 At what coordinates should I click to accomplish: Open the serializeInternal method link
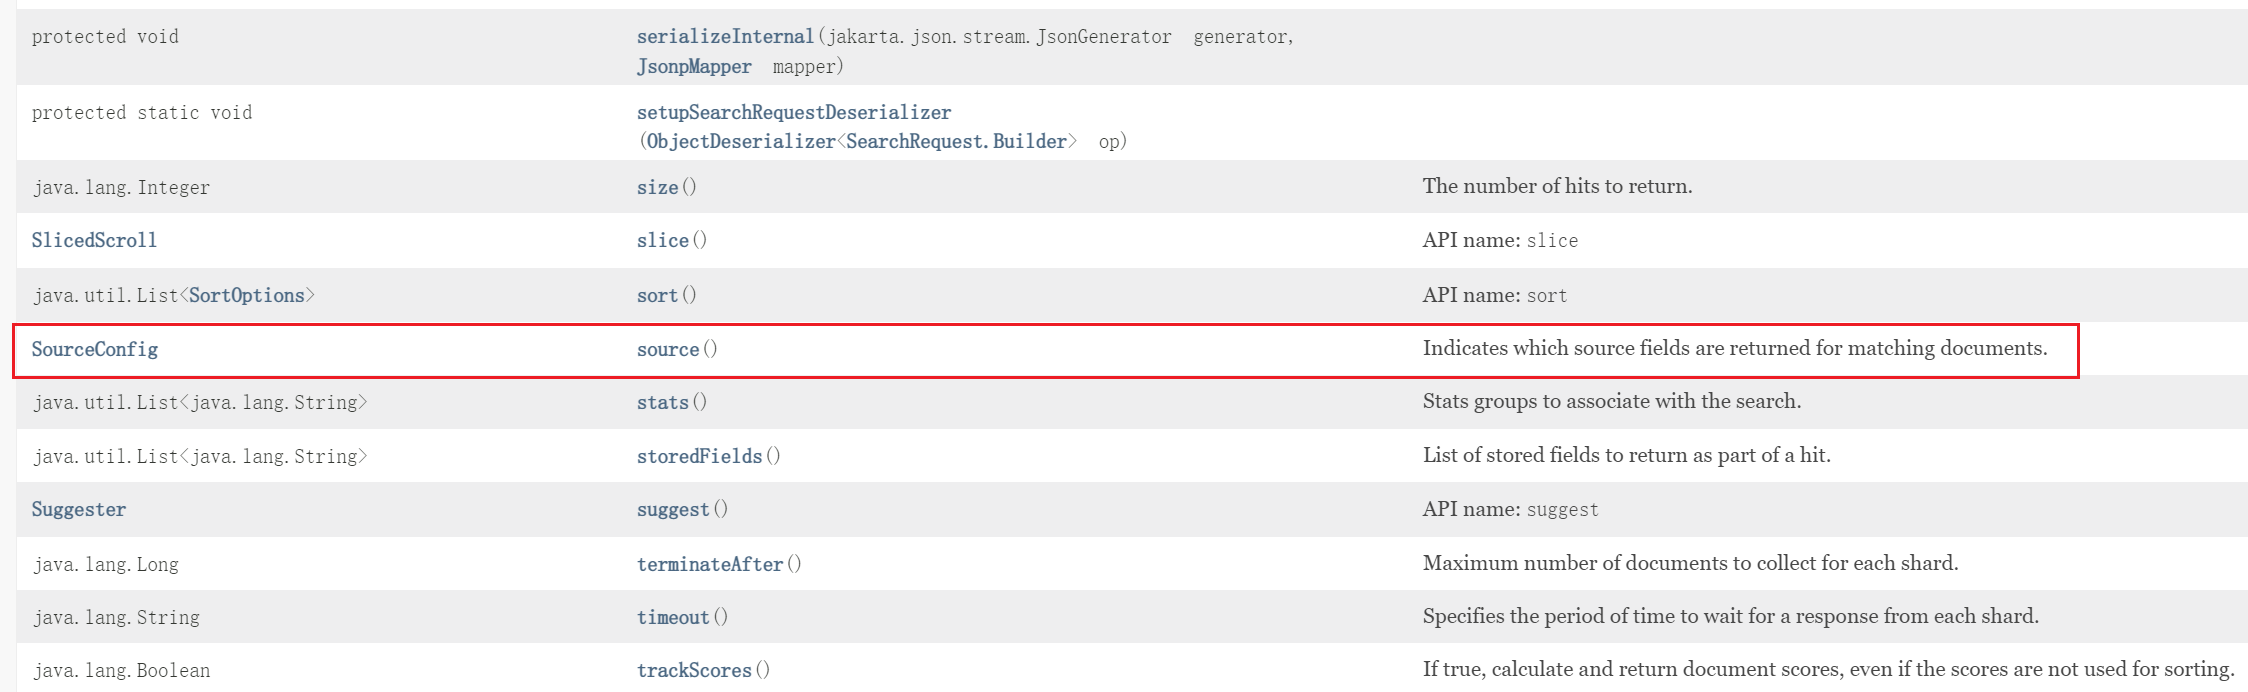pyautogui.click(x=725, y=37)
